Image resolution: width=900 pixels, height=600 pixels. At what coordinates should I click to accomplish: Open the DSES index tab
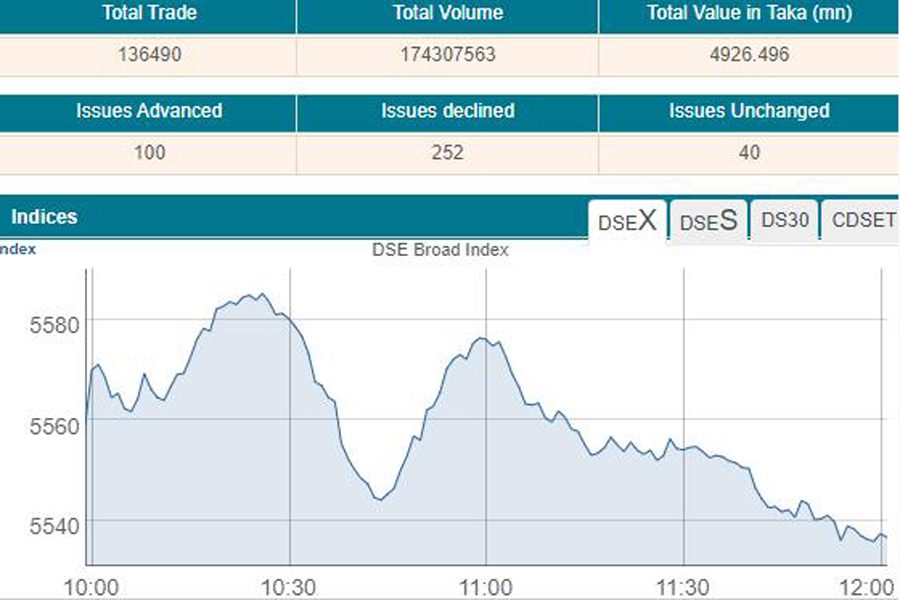(x=708, y=221)
